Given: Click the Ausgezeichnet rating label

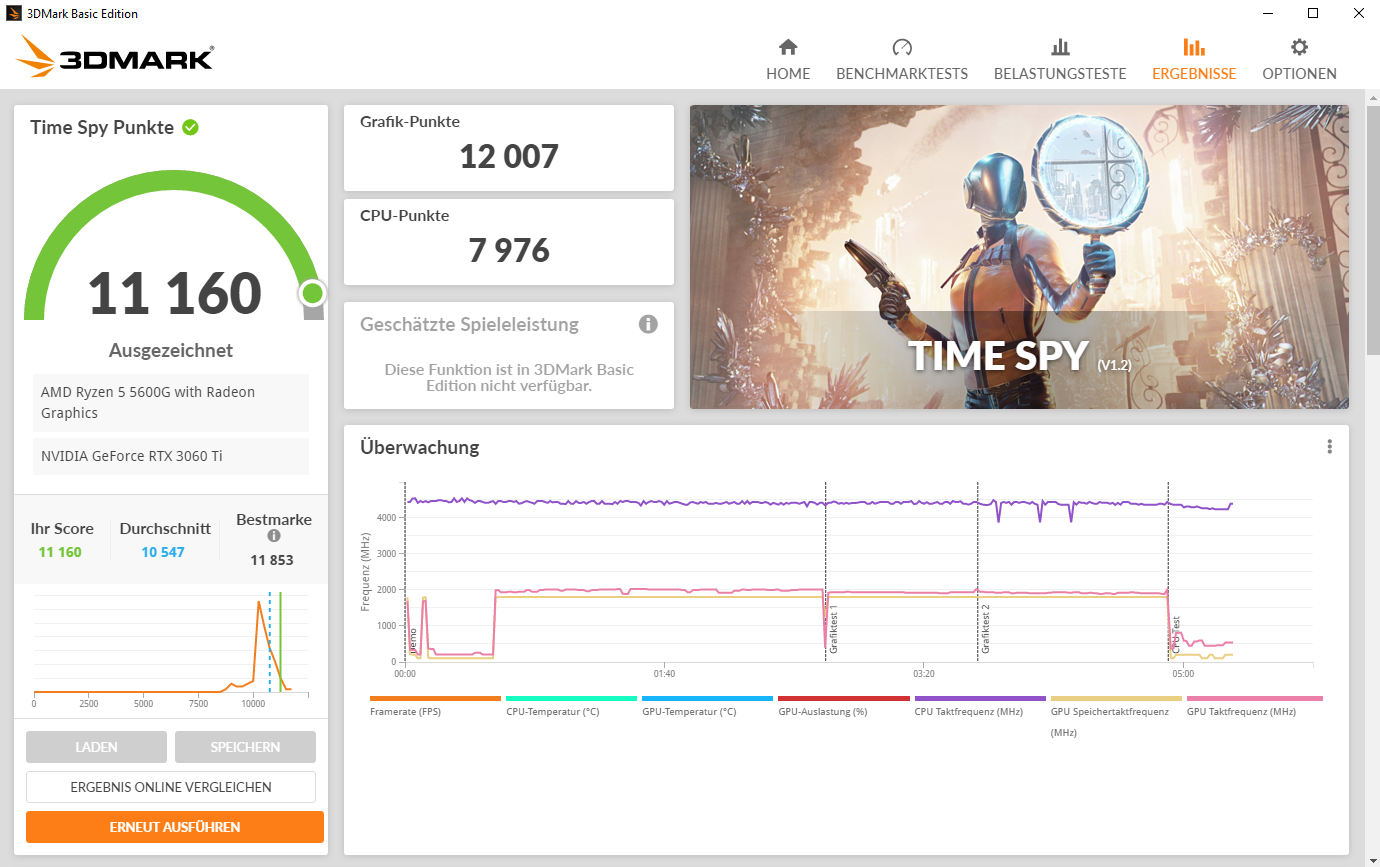Looking at the screenshot, I should pyautogui.click(x=171, y=351).
